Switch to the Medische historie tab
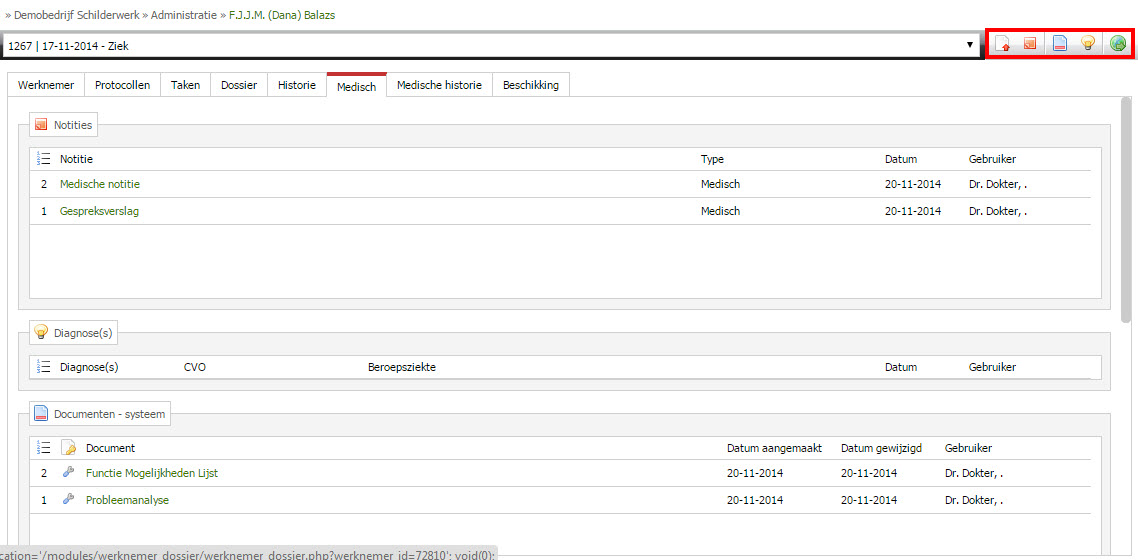Image resolution: width=1138 pixels, height=560 pixels. [439, 85]
